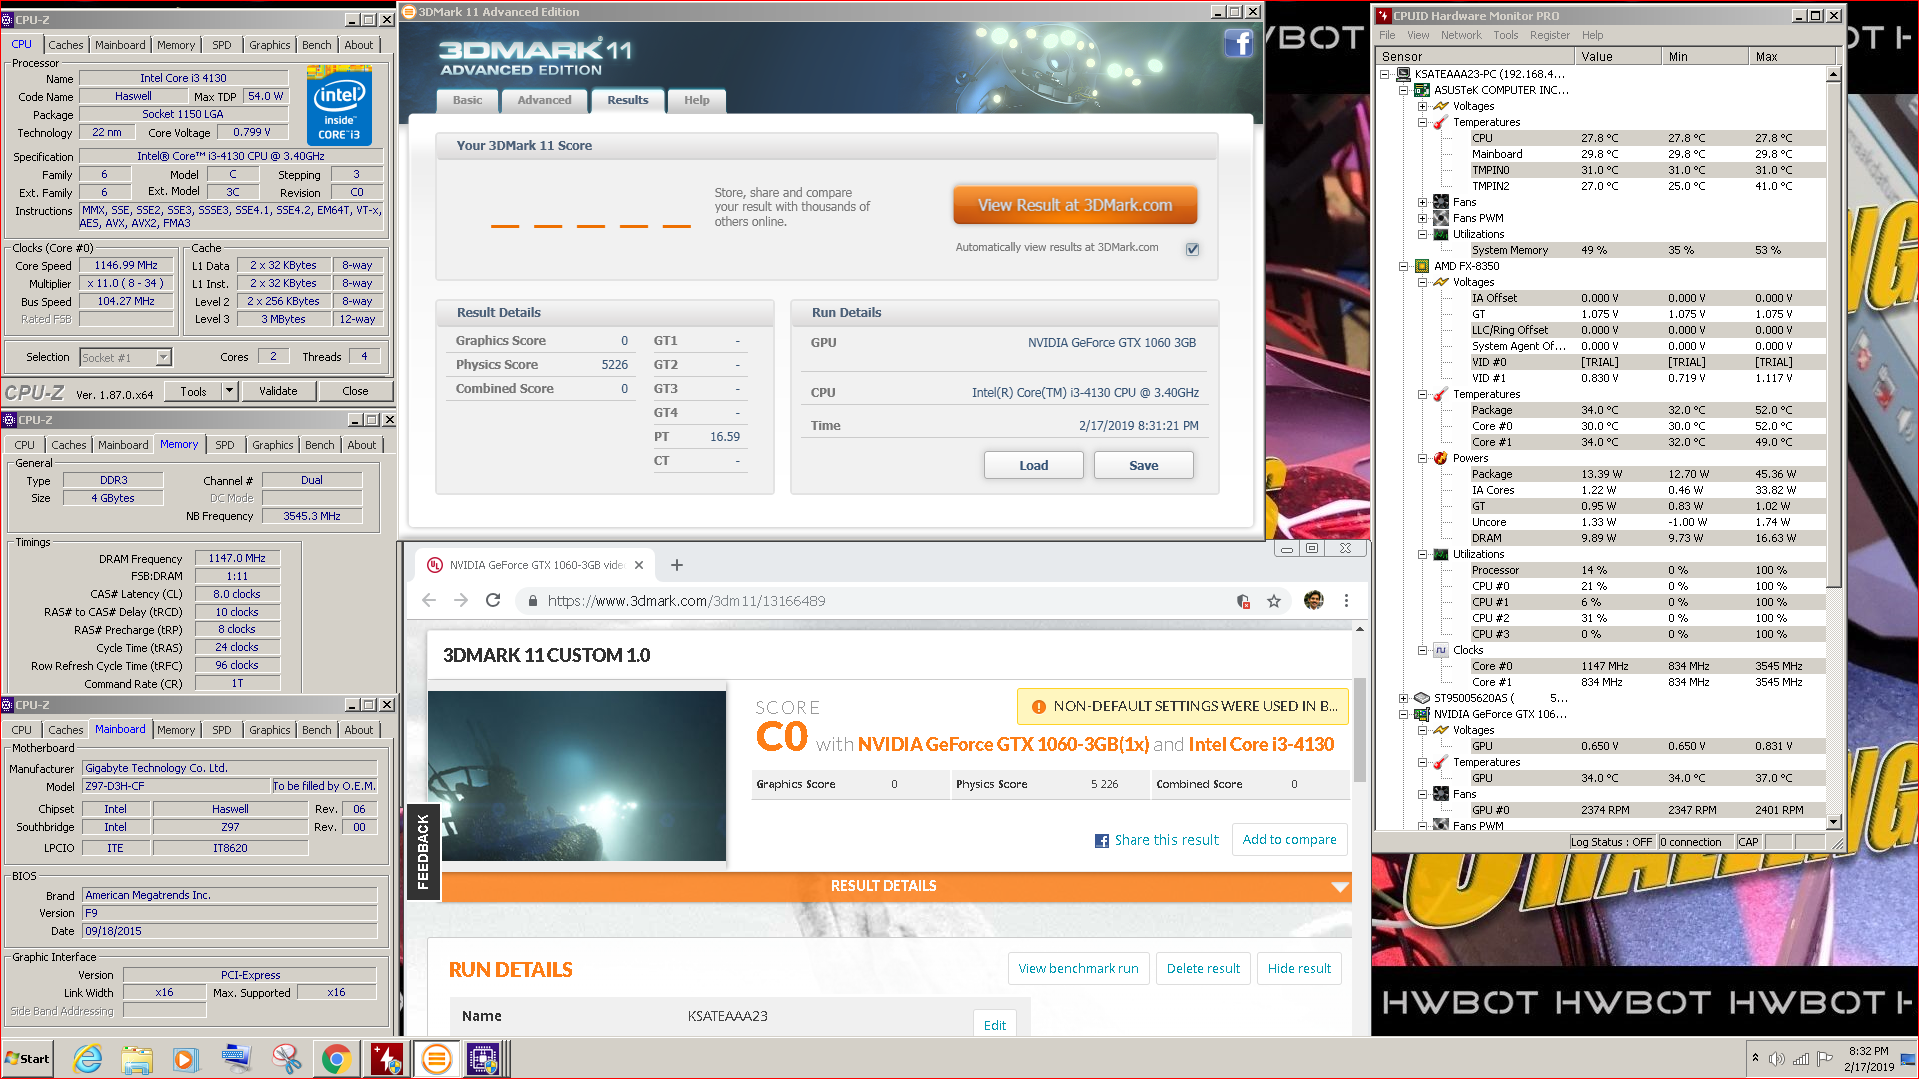
Task: Click the Action Center flag tray icon
Action: tap(1825, 1059)
